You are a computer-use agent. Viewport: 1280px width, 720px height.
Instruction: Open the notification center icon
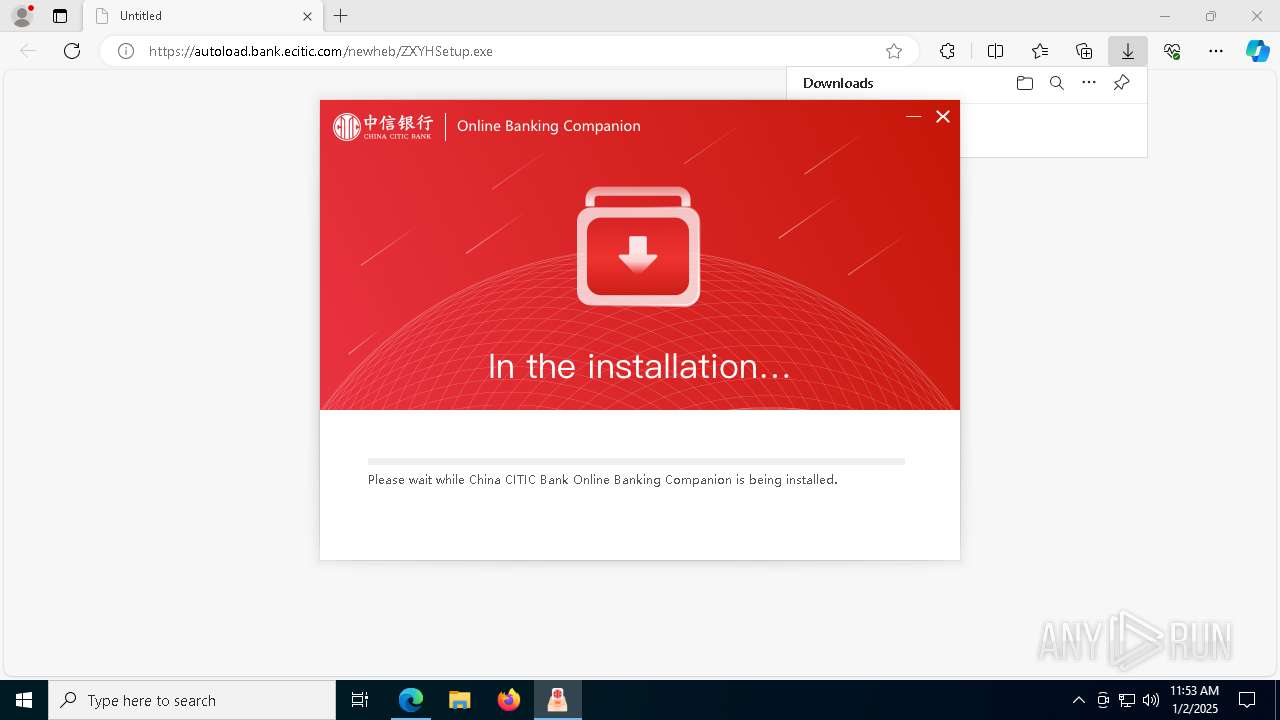(x=1247, y=700)
